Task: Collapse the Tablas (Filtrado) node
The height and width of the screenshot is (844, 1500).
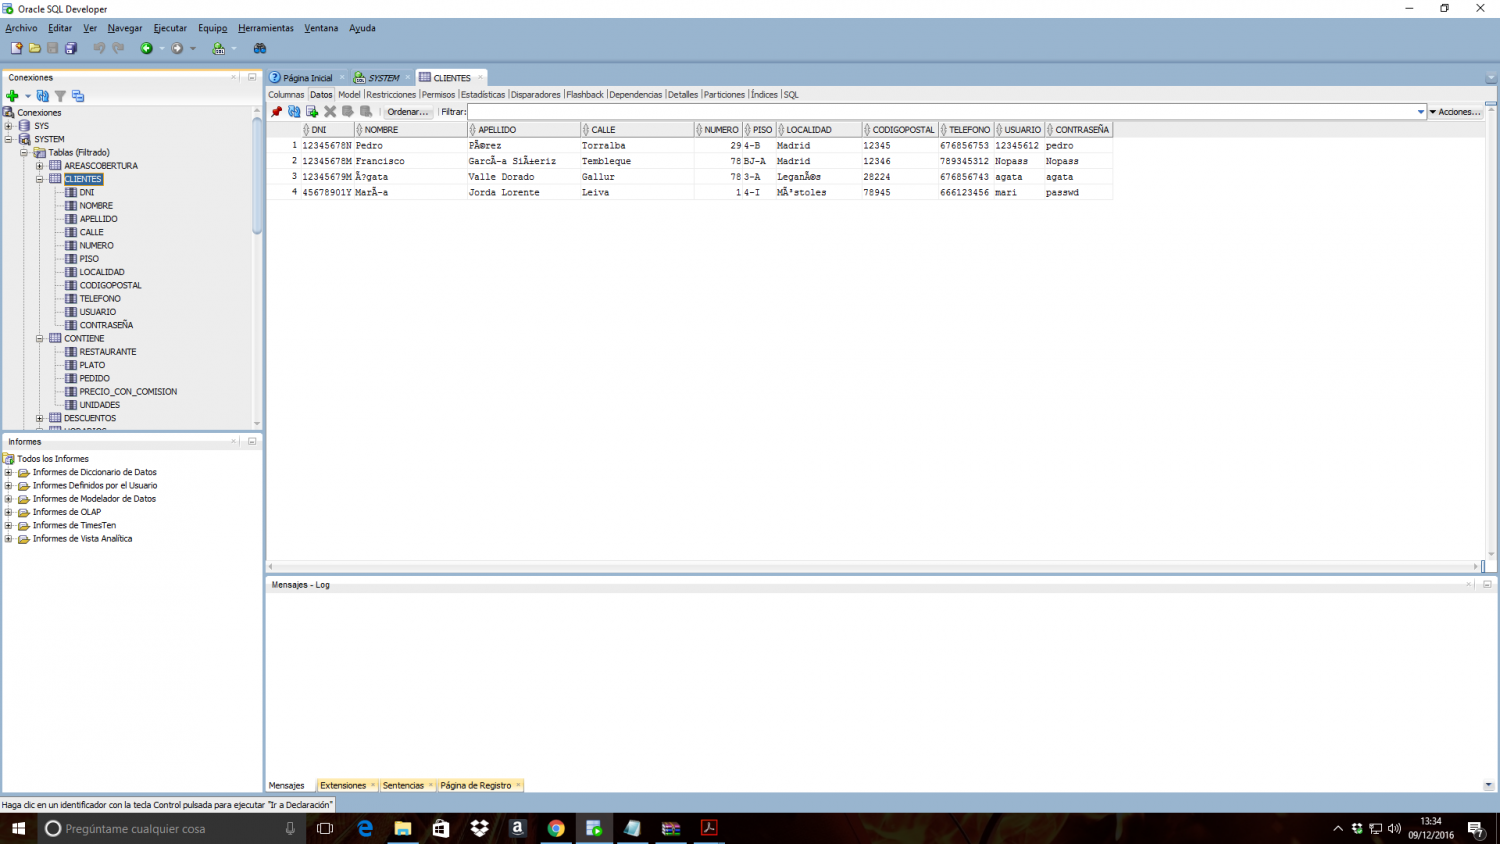Action: (24, 152)
